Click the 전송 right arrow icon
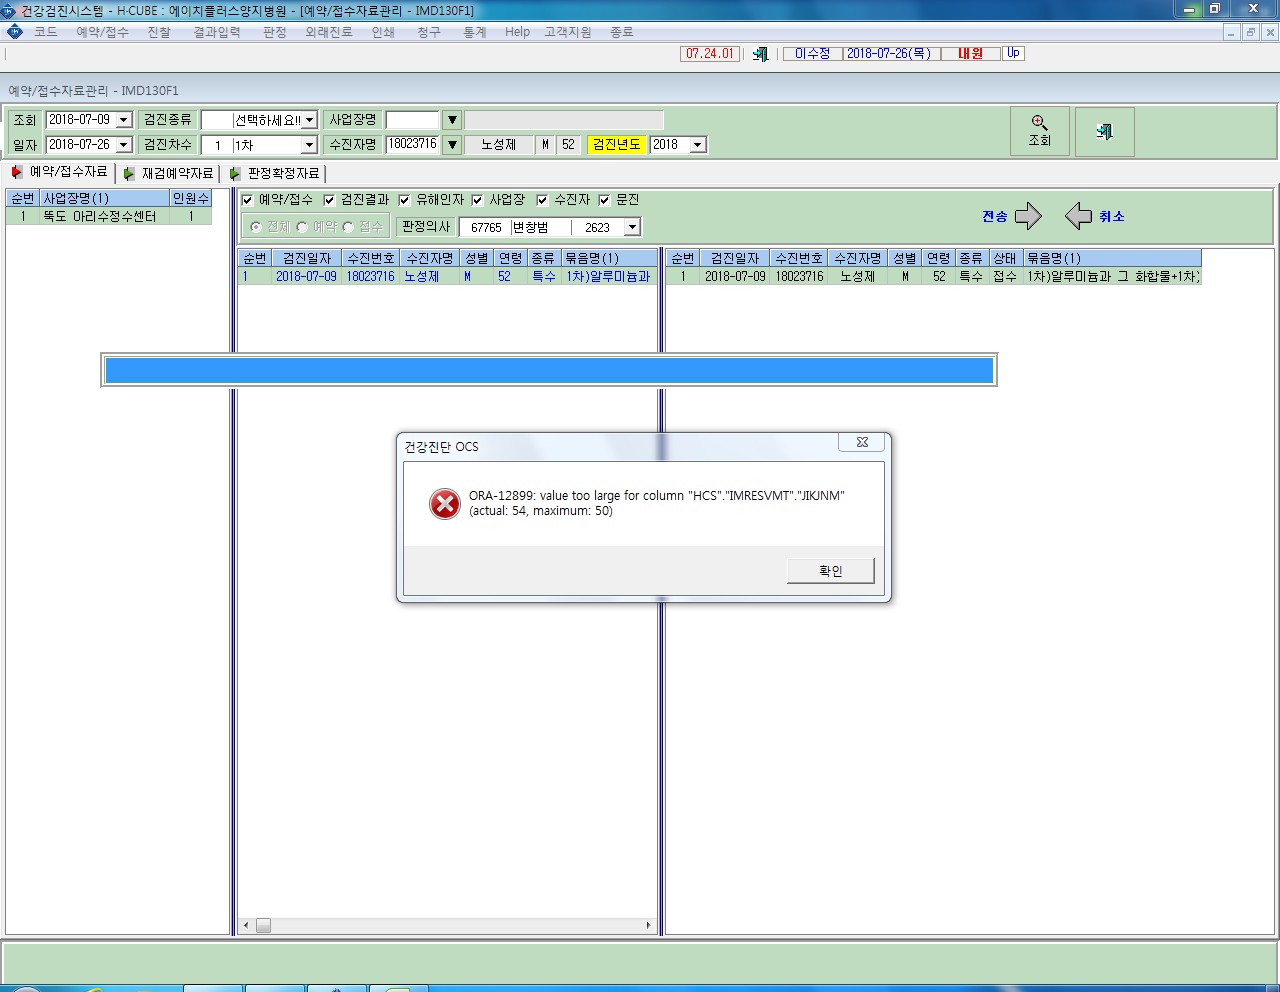This screenshot has height=992, width=1280. click(1028, 216)
